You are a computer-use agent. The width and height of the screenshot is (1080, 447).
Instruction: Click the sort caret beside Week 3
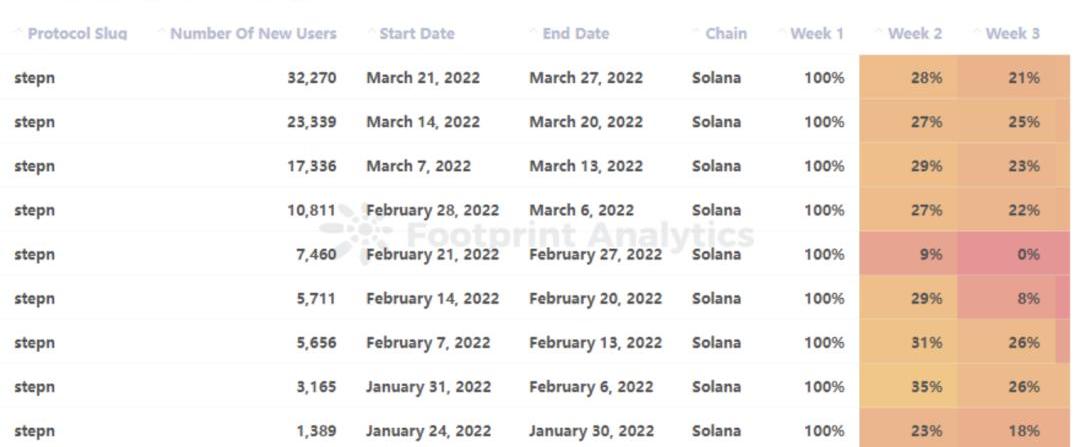point(977,33)
